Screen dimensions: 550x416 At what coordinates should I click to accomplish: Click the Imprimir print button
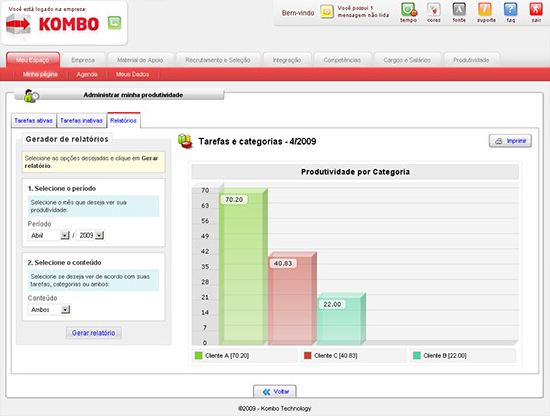tap(510, 141)
